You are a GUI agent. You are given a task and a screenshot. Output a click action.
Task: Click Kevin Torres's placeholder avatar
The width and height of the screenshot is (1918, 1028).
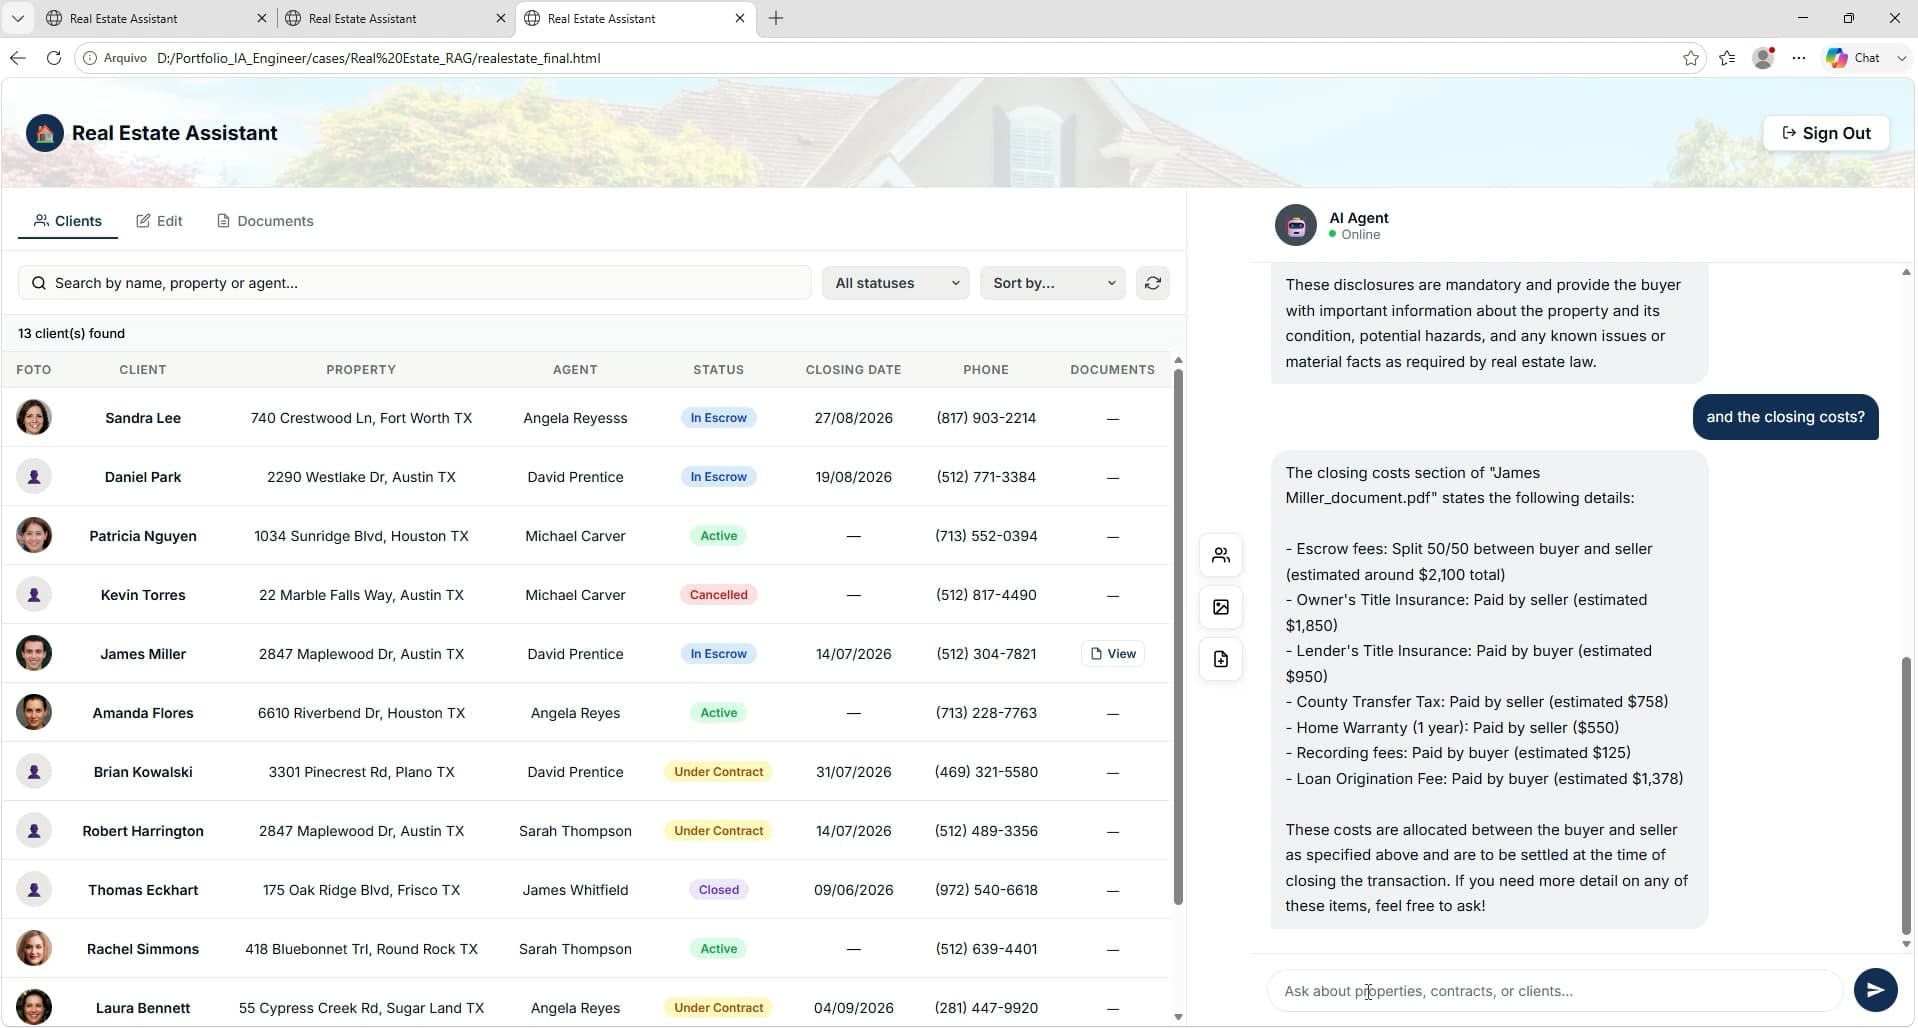coord(34,594)
